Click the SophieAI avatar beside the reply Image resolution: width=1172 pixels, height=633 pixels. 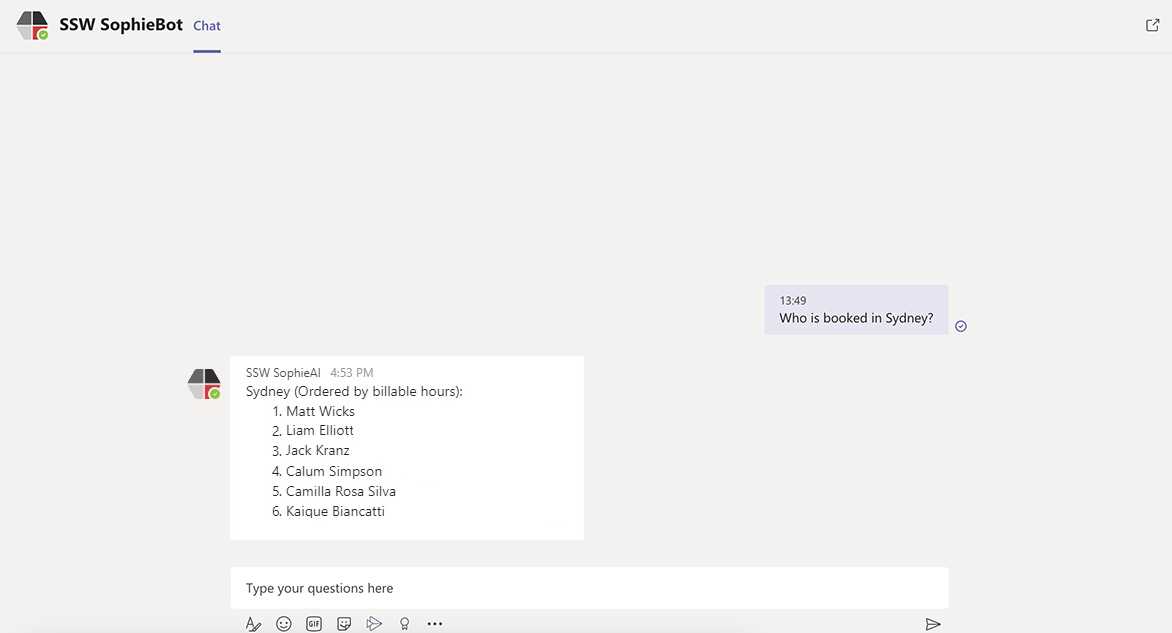point(204,384)
